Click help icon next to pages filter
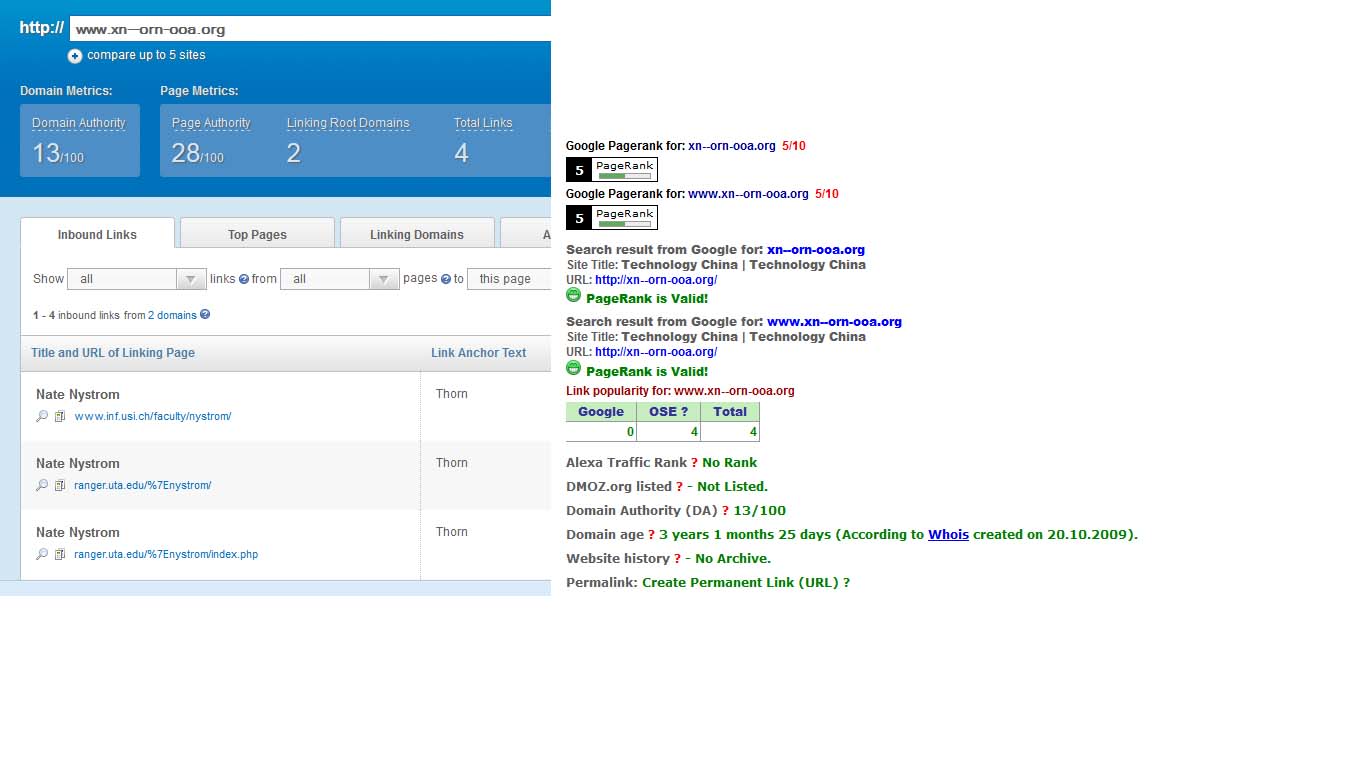1366x768 pixels. click(446, 279)
